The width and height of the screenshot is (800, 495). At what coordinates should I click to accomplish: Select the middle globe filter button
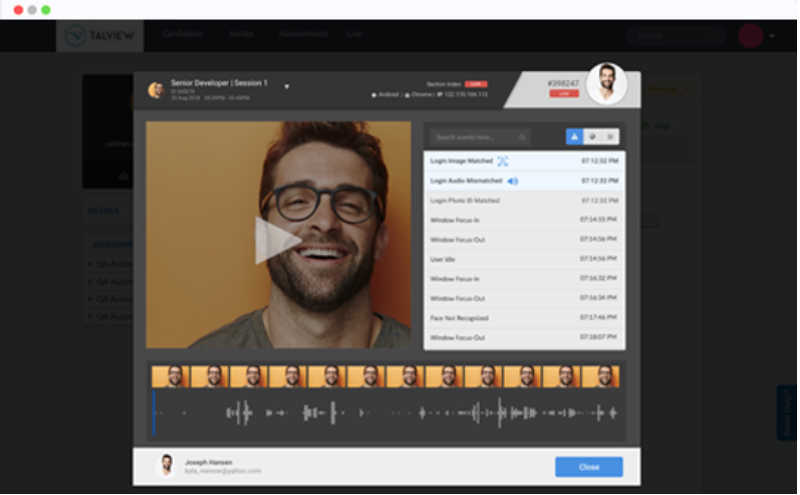592,137
